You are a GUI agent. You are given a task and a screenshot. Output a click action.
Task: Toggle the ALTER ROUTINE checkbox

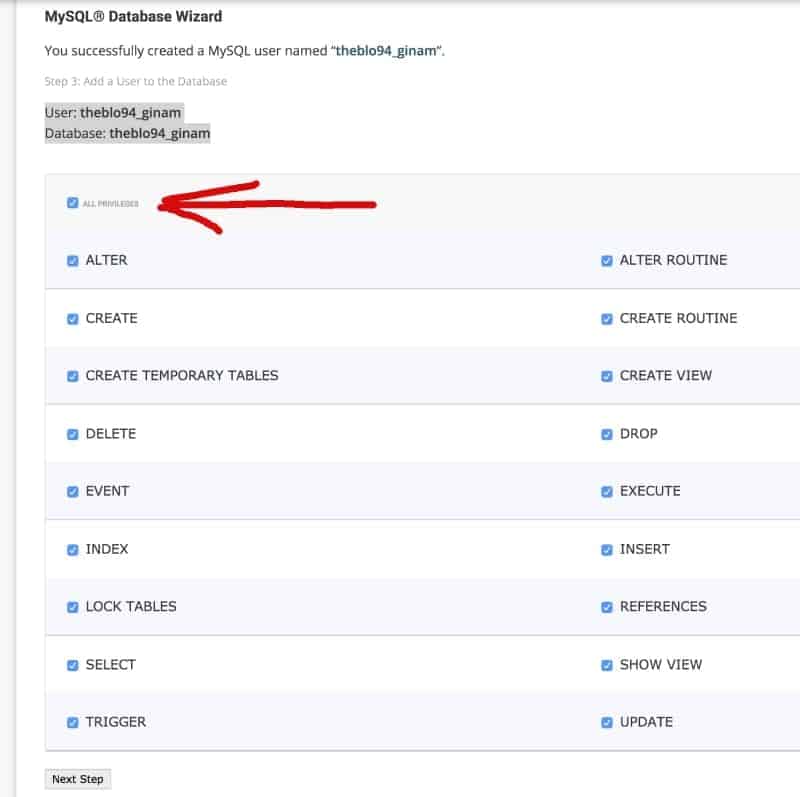(607, 261)
